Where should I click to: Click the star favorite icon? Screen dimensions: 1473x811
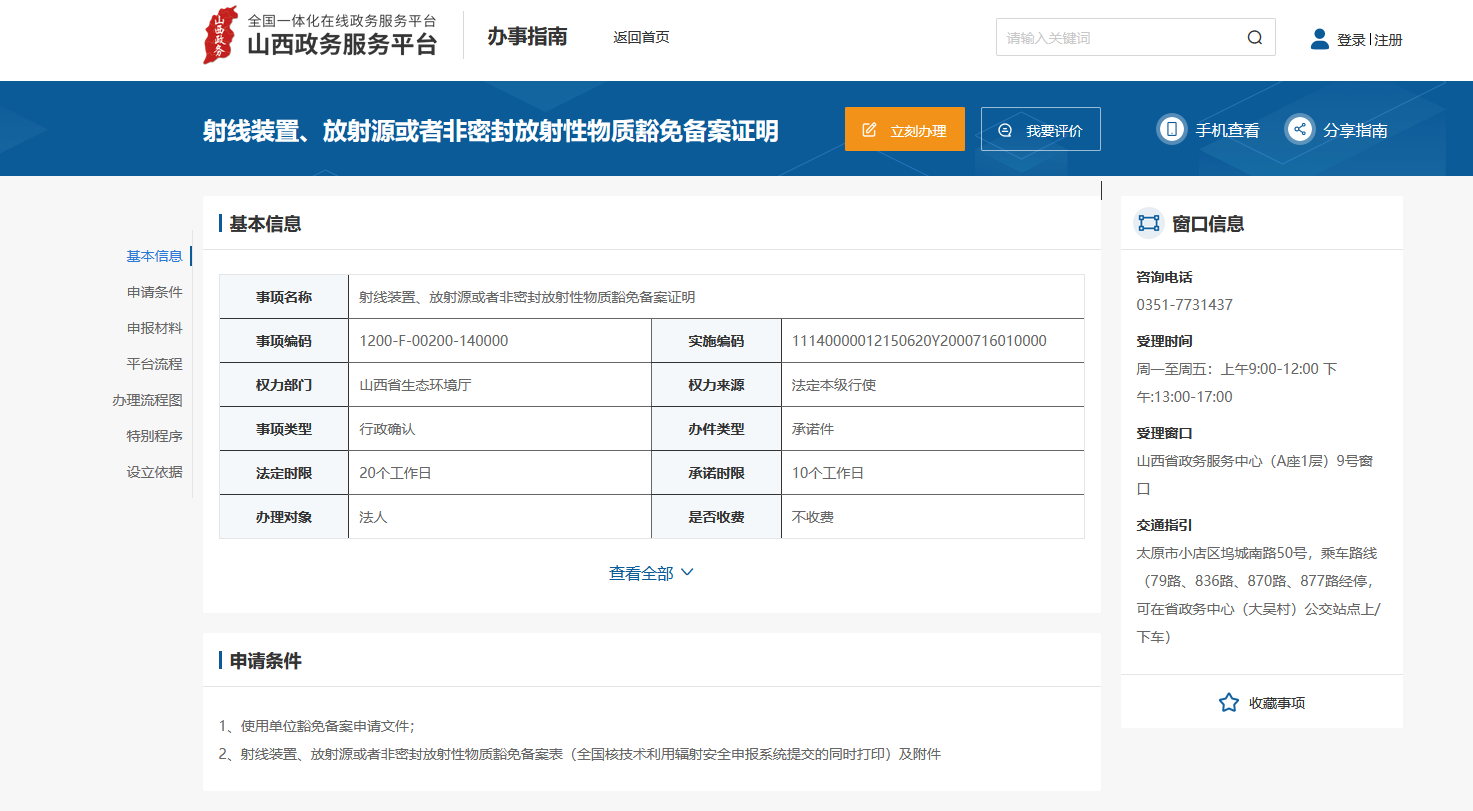coord(1229,702)
